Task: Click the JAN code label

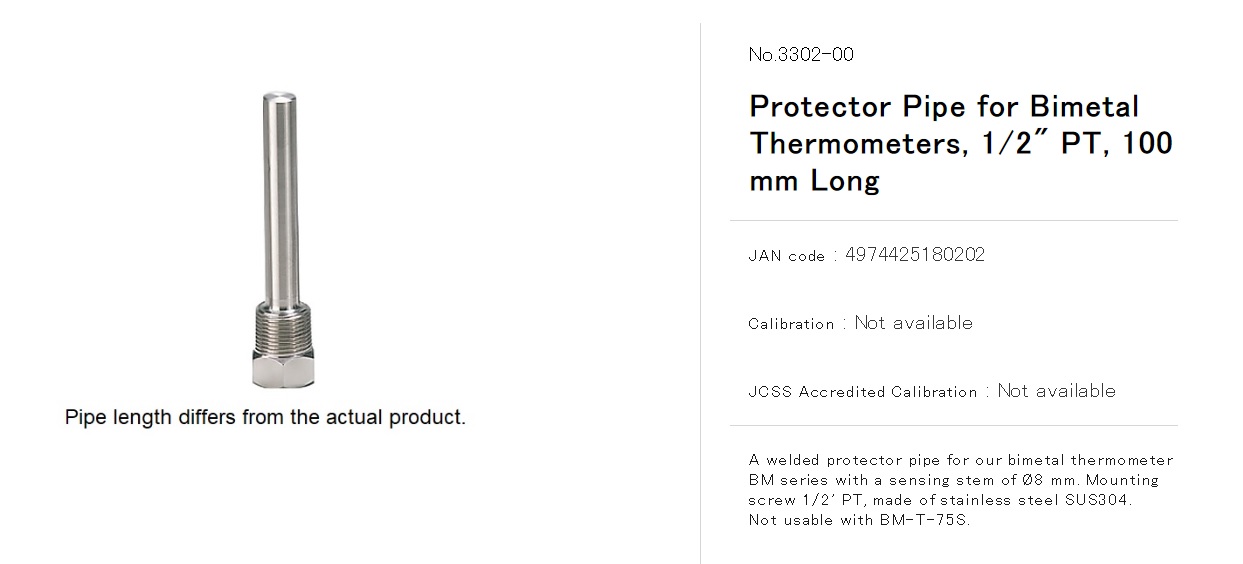Action: pyautogui.click(x=787, y=256)
